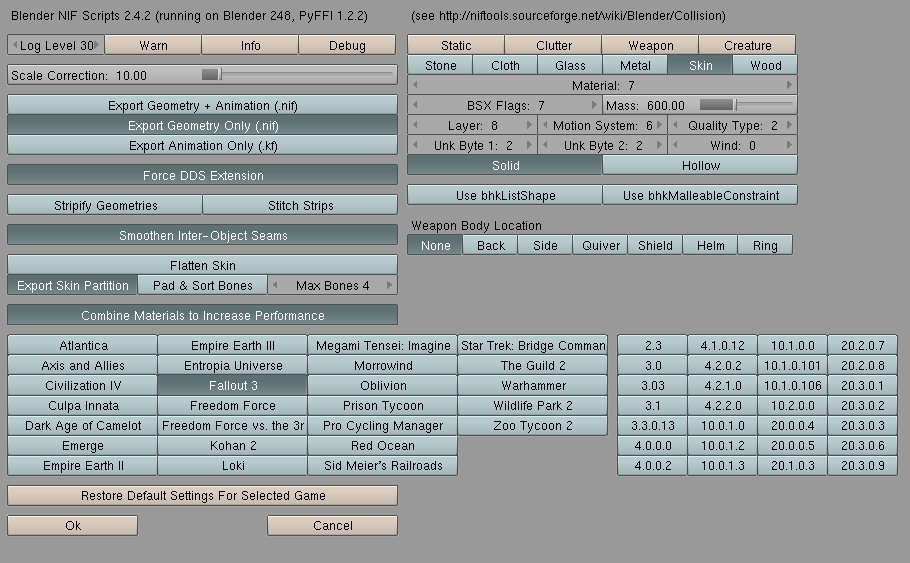This screenshot has height=563, width=910.
Task: Set weapon body location to None
Action: [x=435, y=245]
